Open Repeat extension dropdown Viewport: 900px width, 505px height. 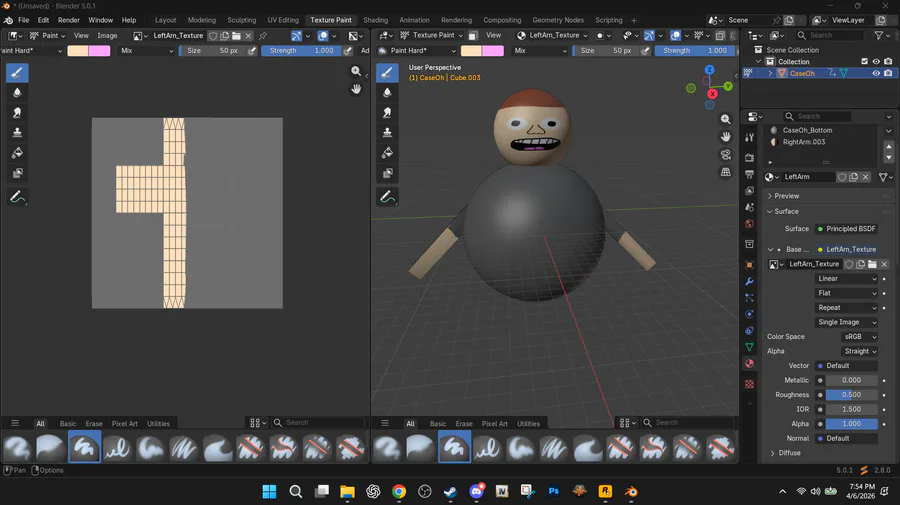tap(847, 308)
